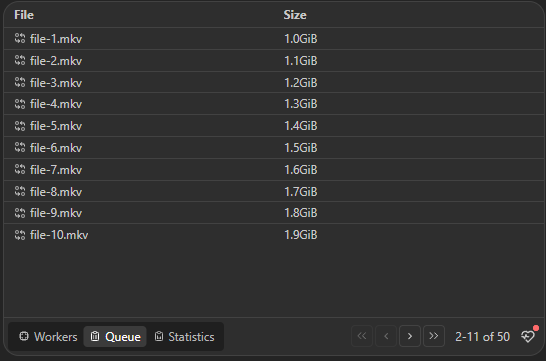
Task: Switch to the Workers tab
Action: click(48, 336)
